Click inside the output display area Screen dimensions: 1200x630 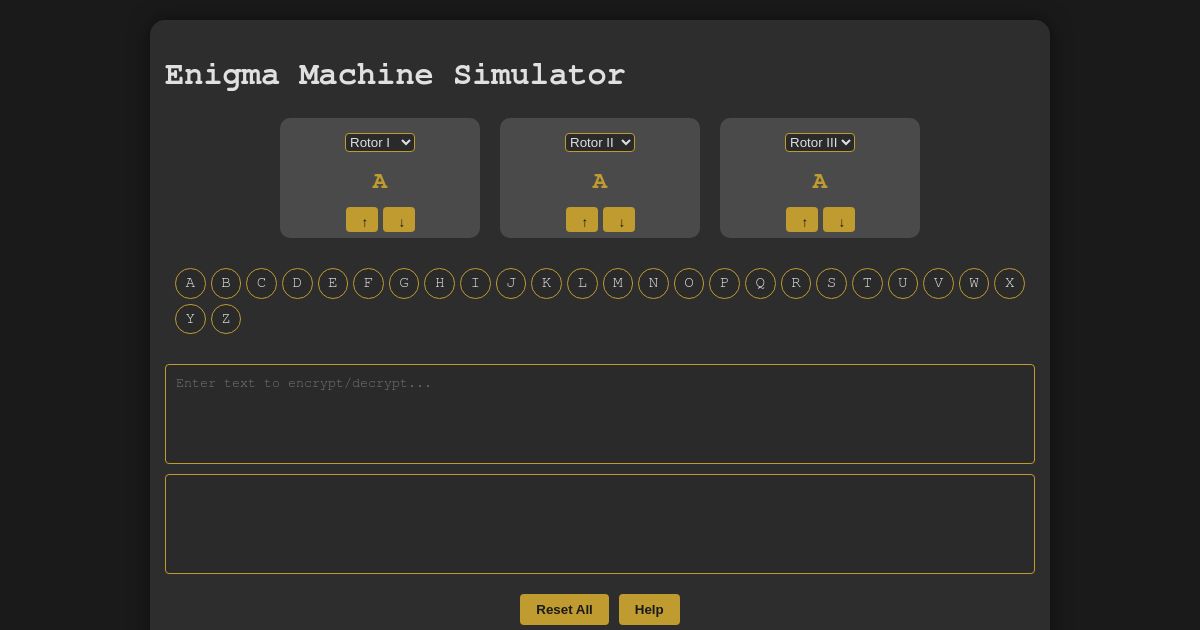[600, 524]
